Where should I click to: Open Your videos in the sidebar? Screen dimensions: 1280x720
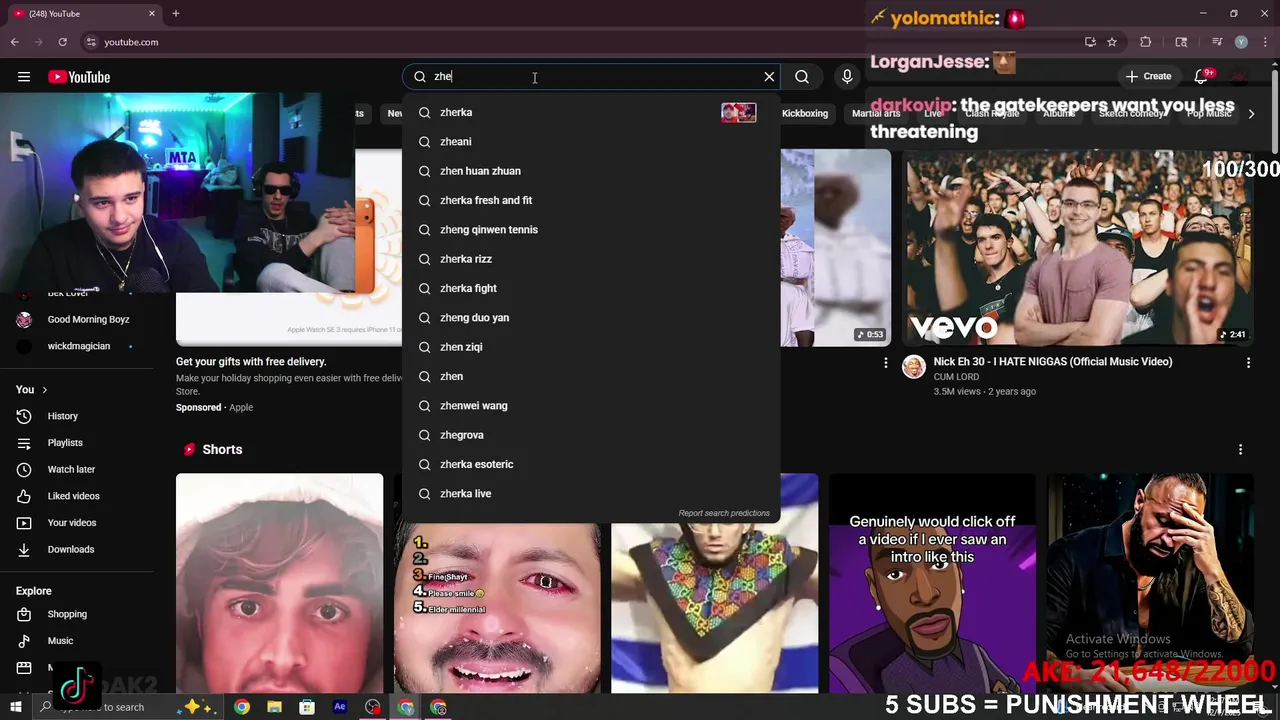pos(72,523)
